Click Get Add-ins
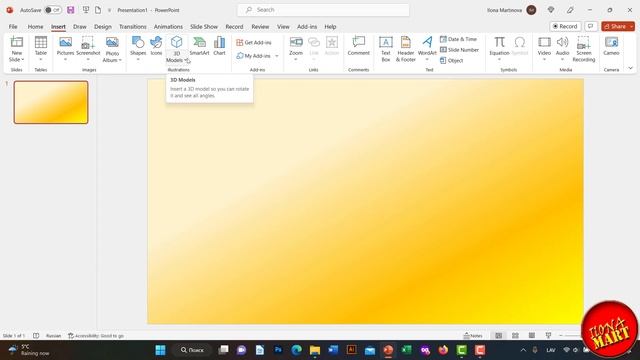The width and height of the screenshot is (640, 360). tap(254, 42)
